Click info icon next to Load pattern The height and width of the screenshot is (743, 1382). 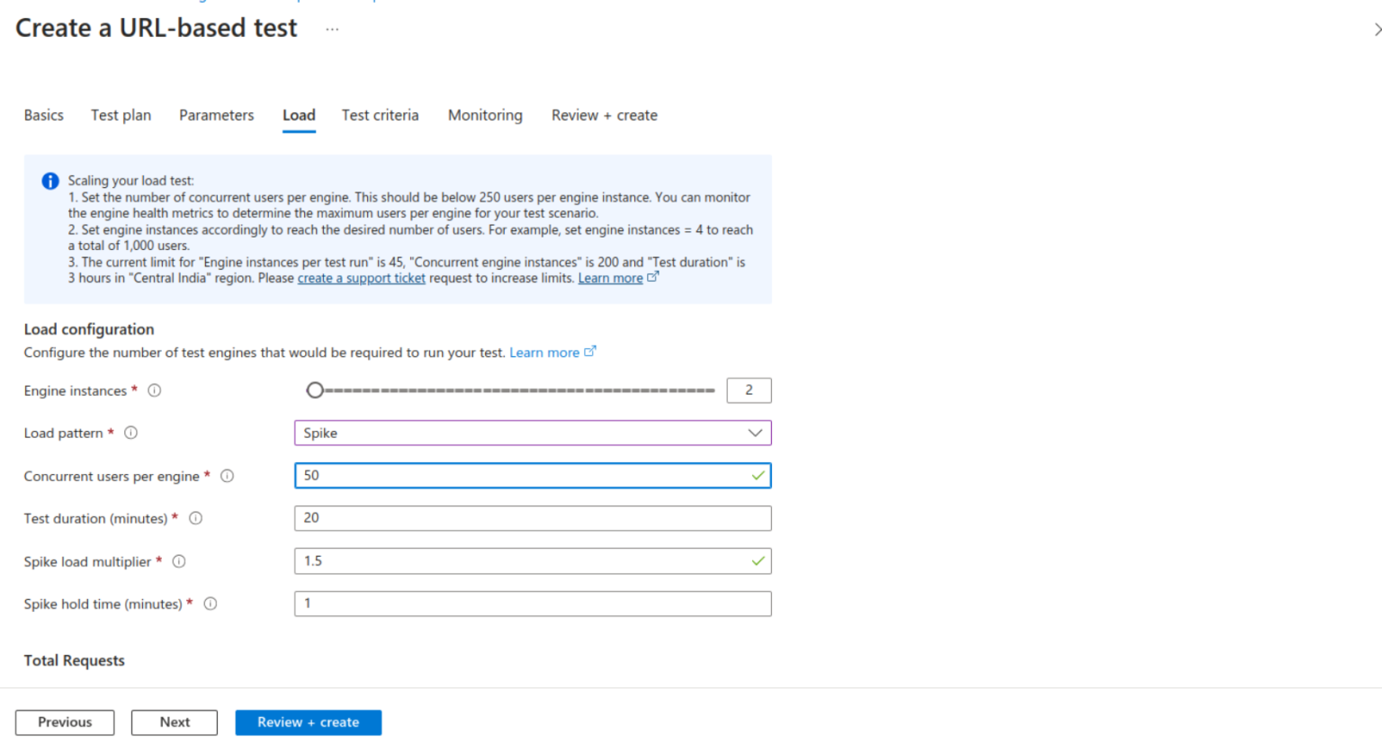point(131,433)
